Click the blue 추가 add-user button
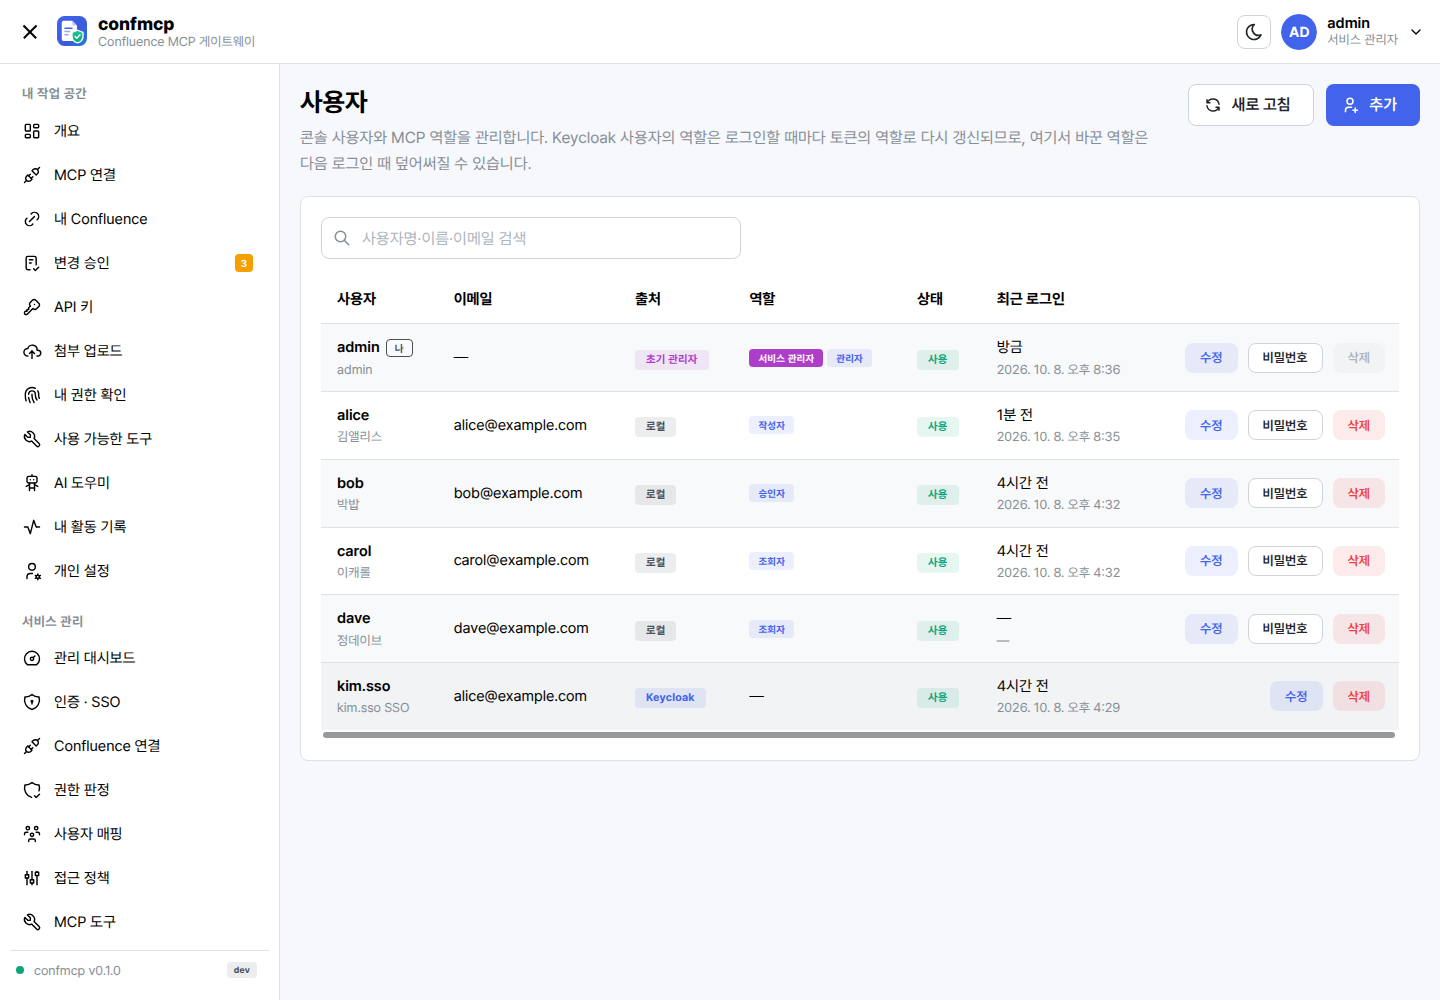1440x1000 pixels. 1372,105
